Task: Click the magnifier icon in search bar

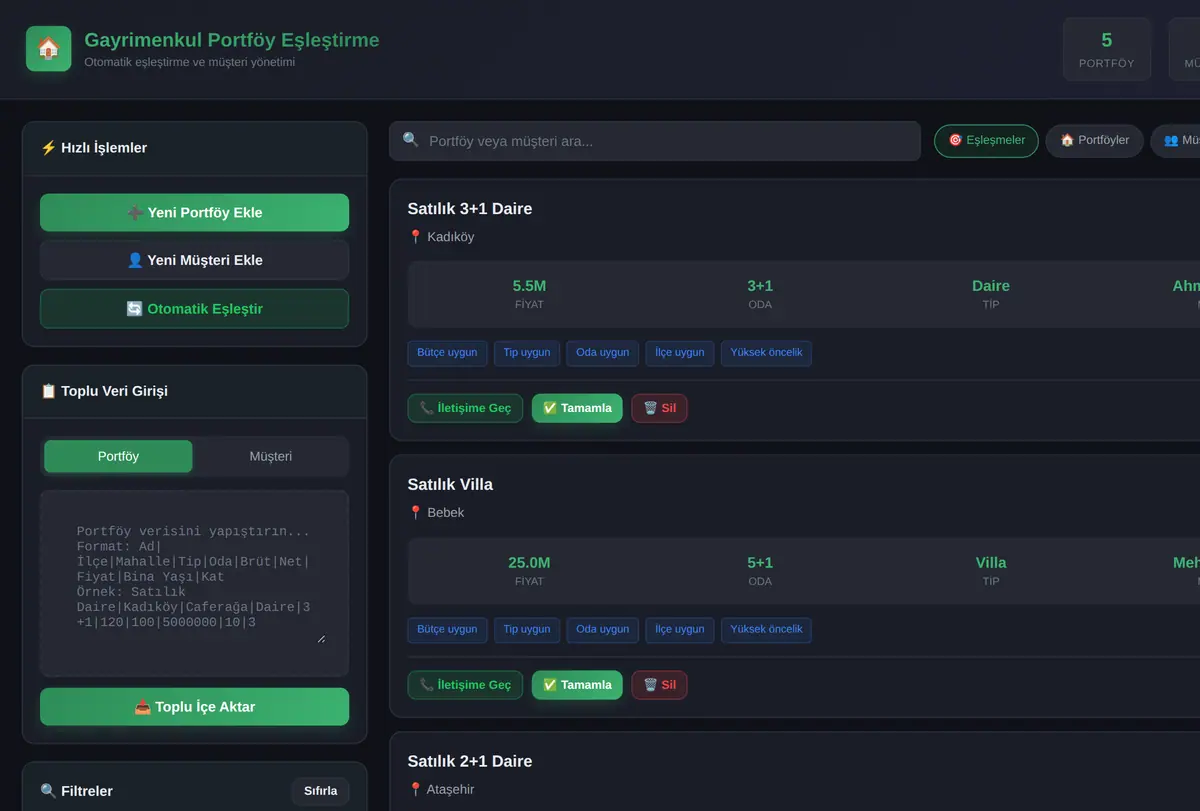Action: point(411,140)
